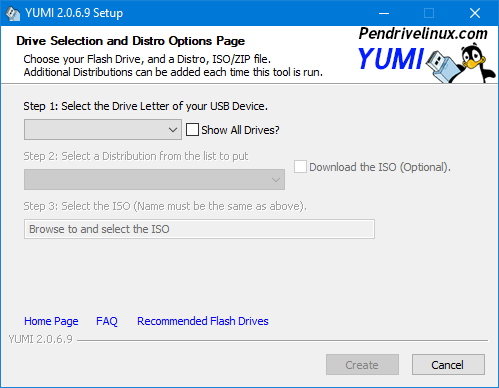
Task: Click the Cancel button
Action: [448, 365]
